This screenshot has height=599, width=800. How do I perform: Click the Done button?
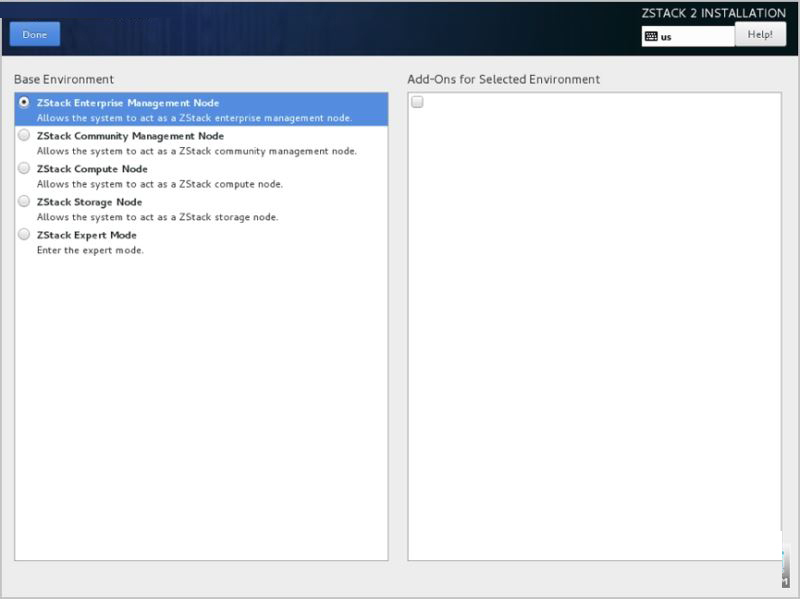(x=35, y=34)
